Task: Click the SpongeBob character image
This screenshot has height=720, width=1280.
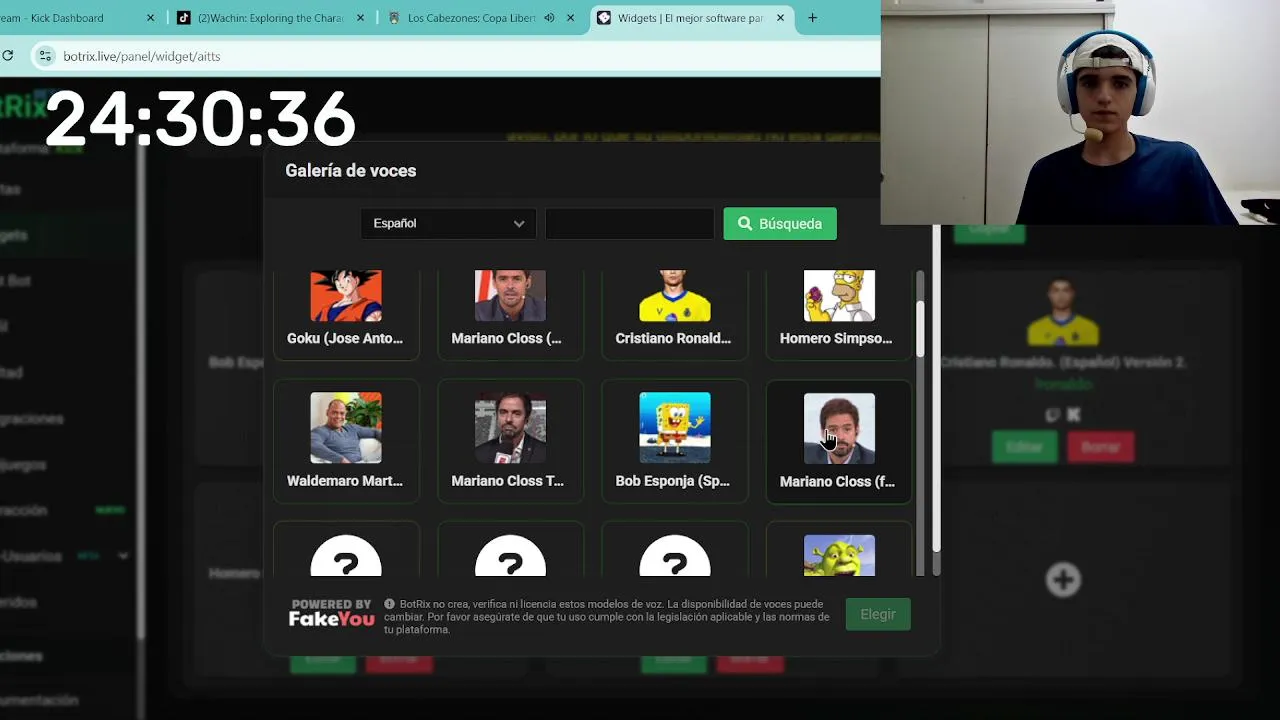Action: pyautogui.click(x=675, y=428)
